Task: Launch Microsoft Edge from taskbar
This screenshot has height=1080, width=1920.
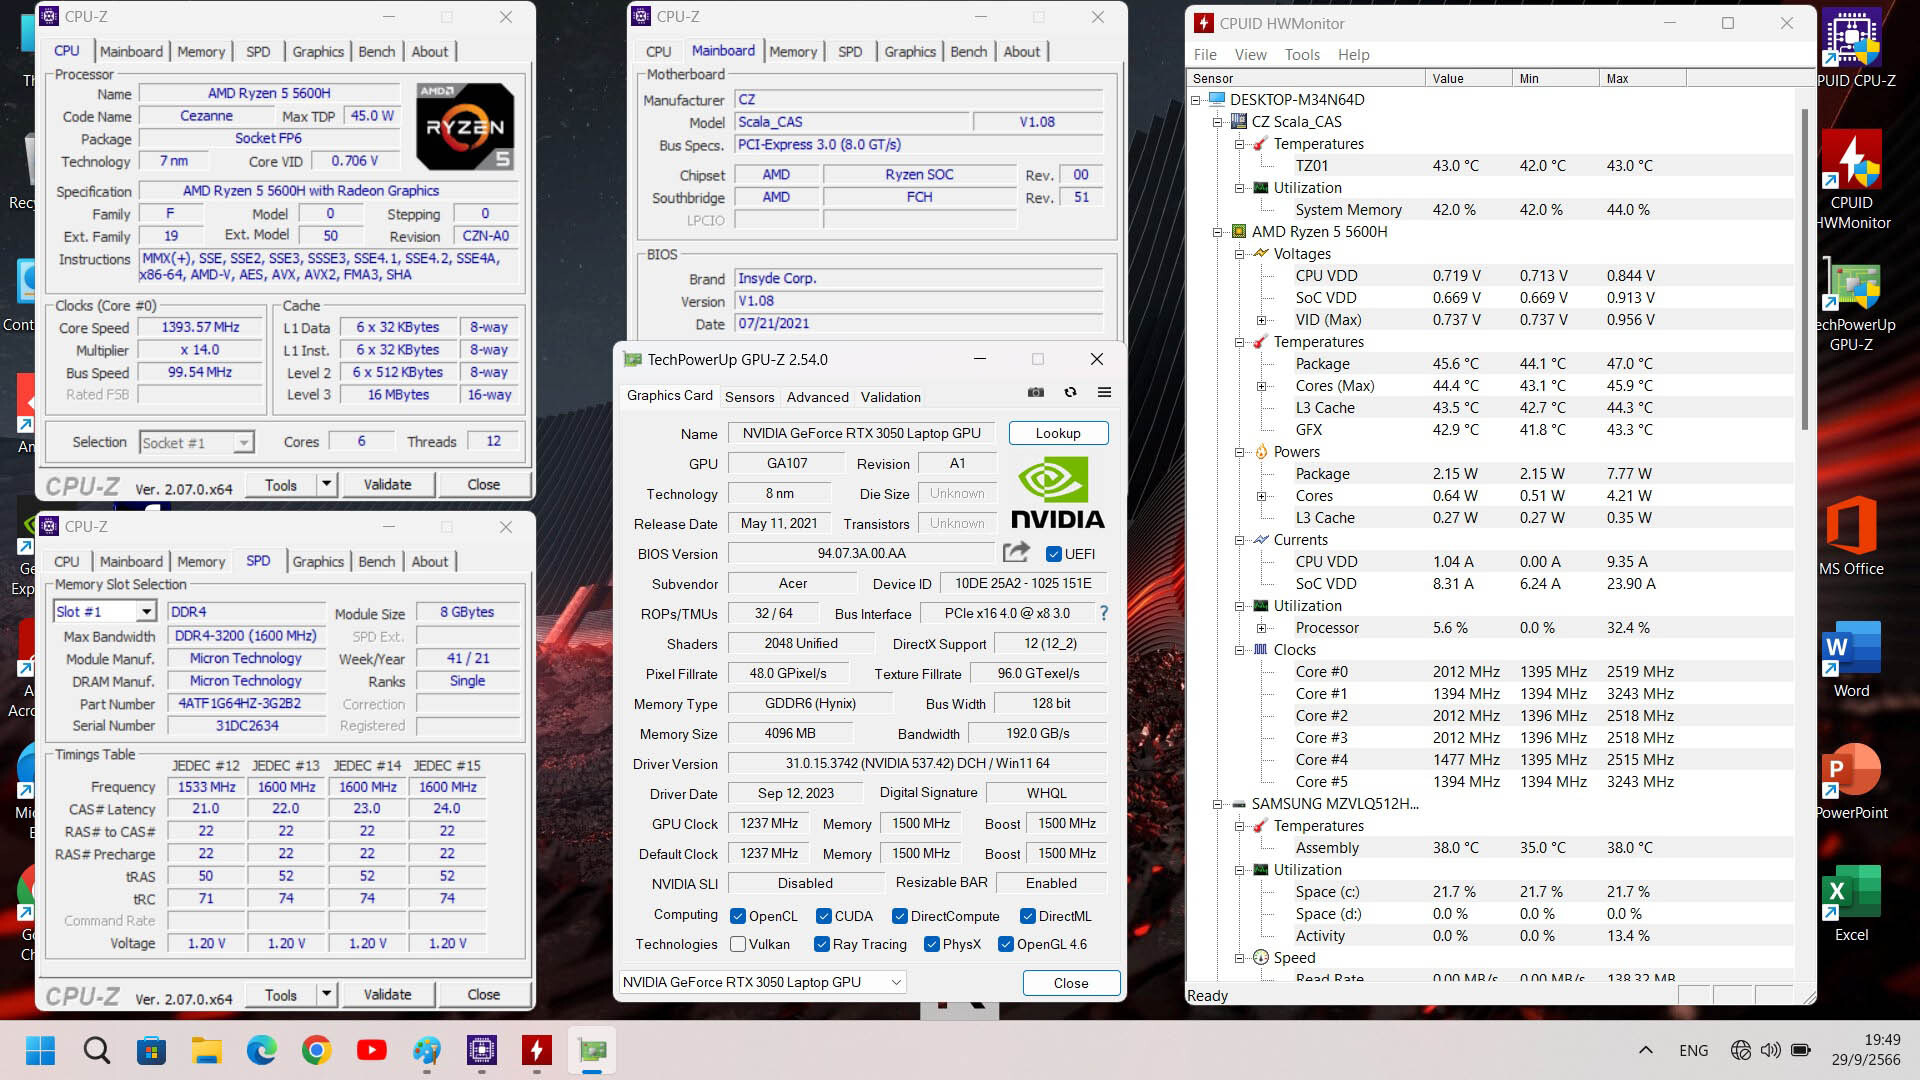Action: pos(261,1050)
